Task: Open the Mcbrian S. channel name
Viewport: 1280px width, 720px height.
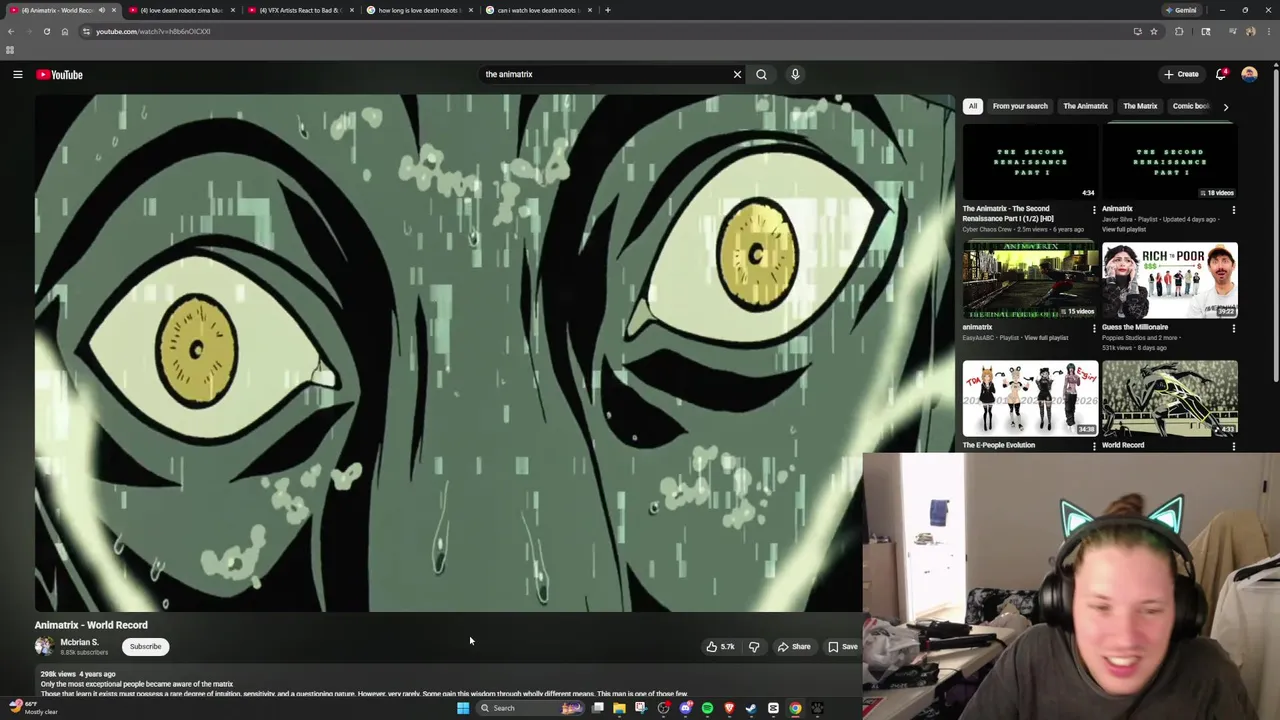Action: [x=79, y=642]
